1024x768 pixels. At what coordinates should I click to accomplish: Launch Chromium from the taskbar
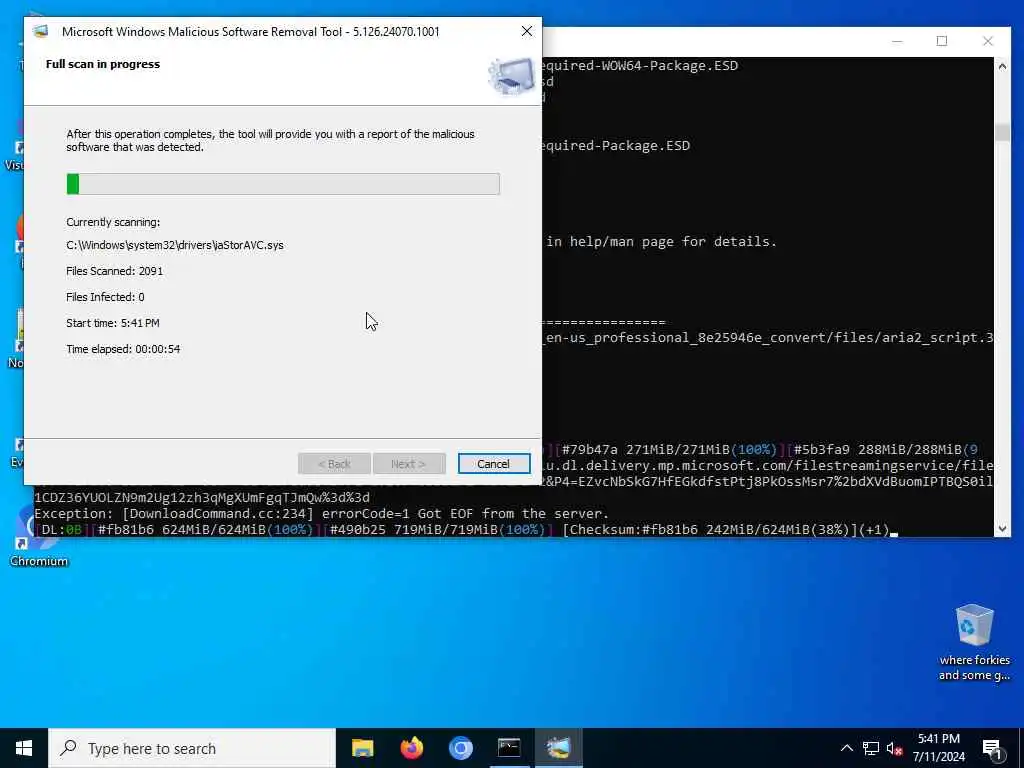(460, 748)
